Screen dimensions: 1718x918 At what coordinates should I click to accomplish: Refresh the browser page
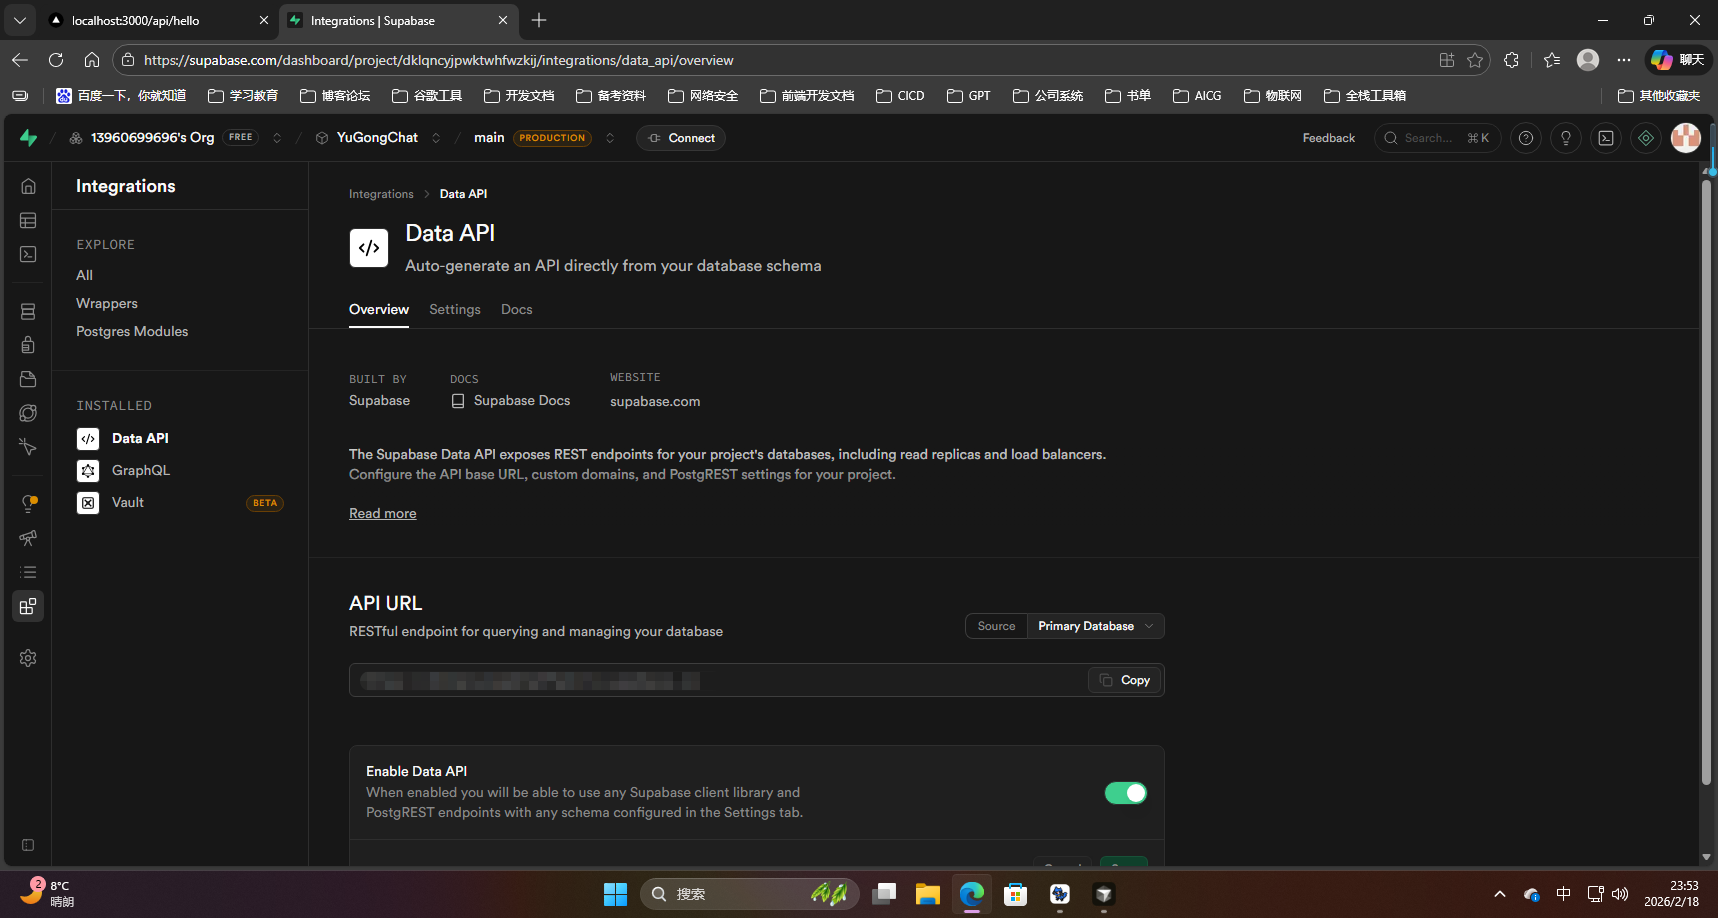click(56, 60)
